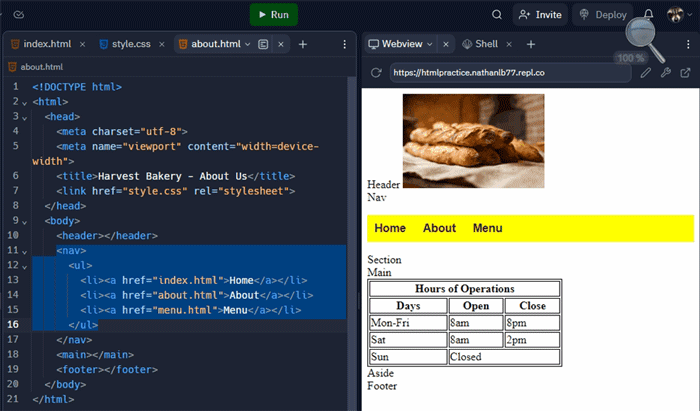Collapse the ul tag fold arrow on line 12
Screen dimensions: 700x411
tap(25, 266)
